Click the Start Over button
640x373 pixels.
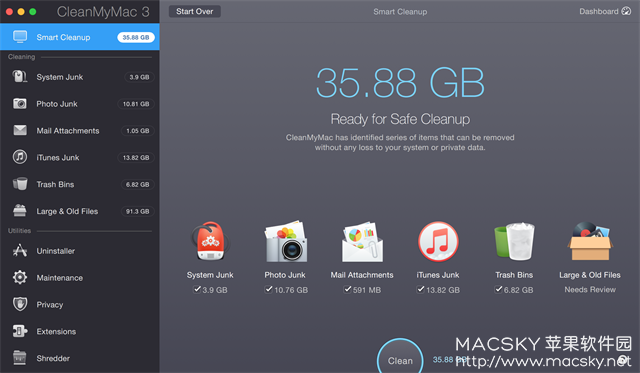click(195, 11)
